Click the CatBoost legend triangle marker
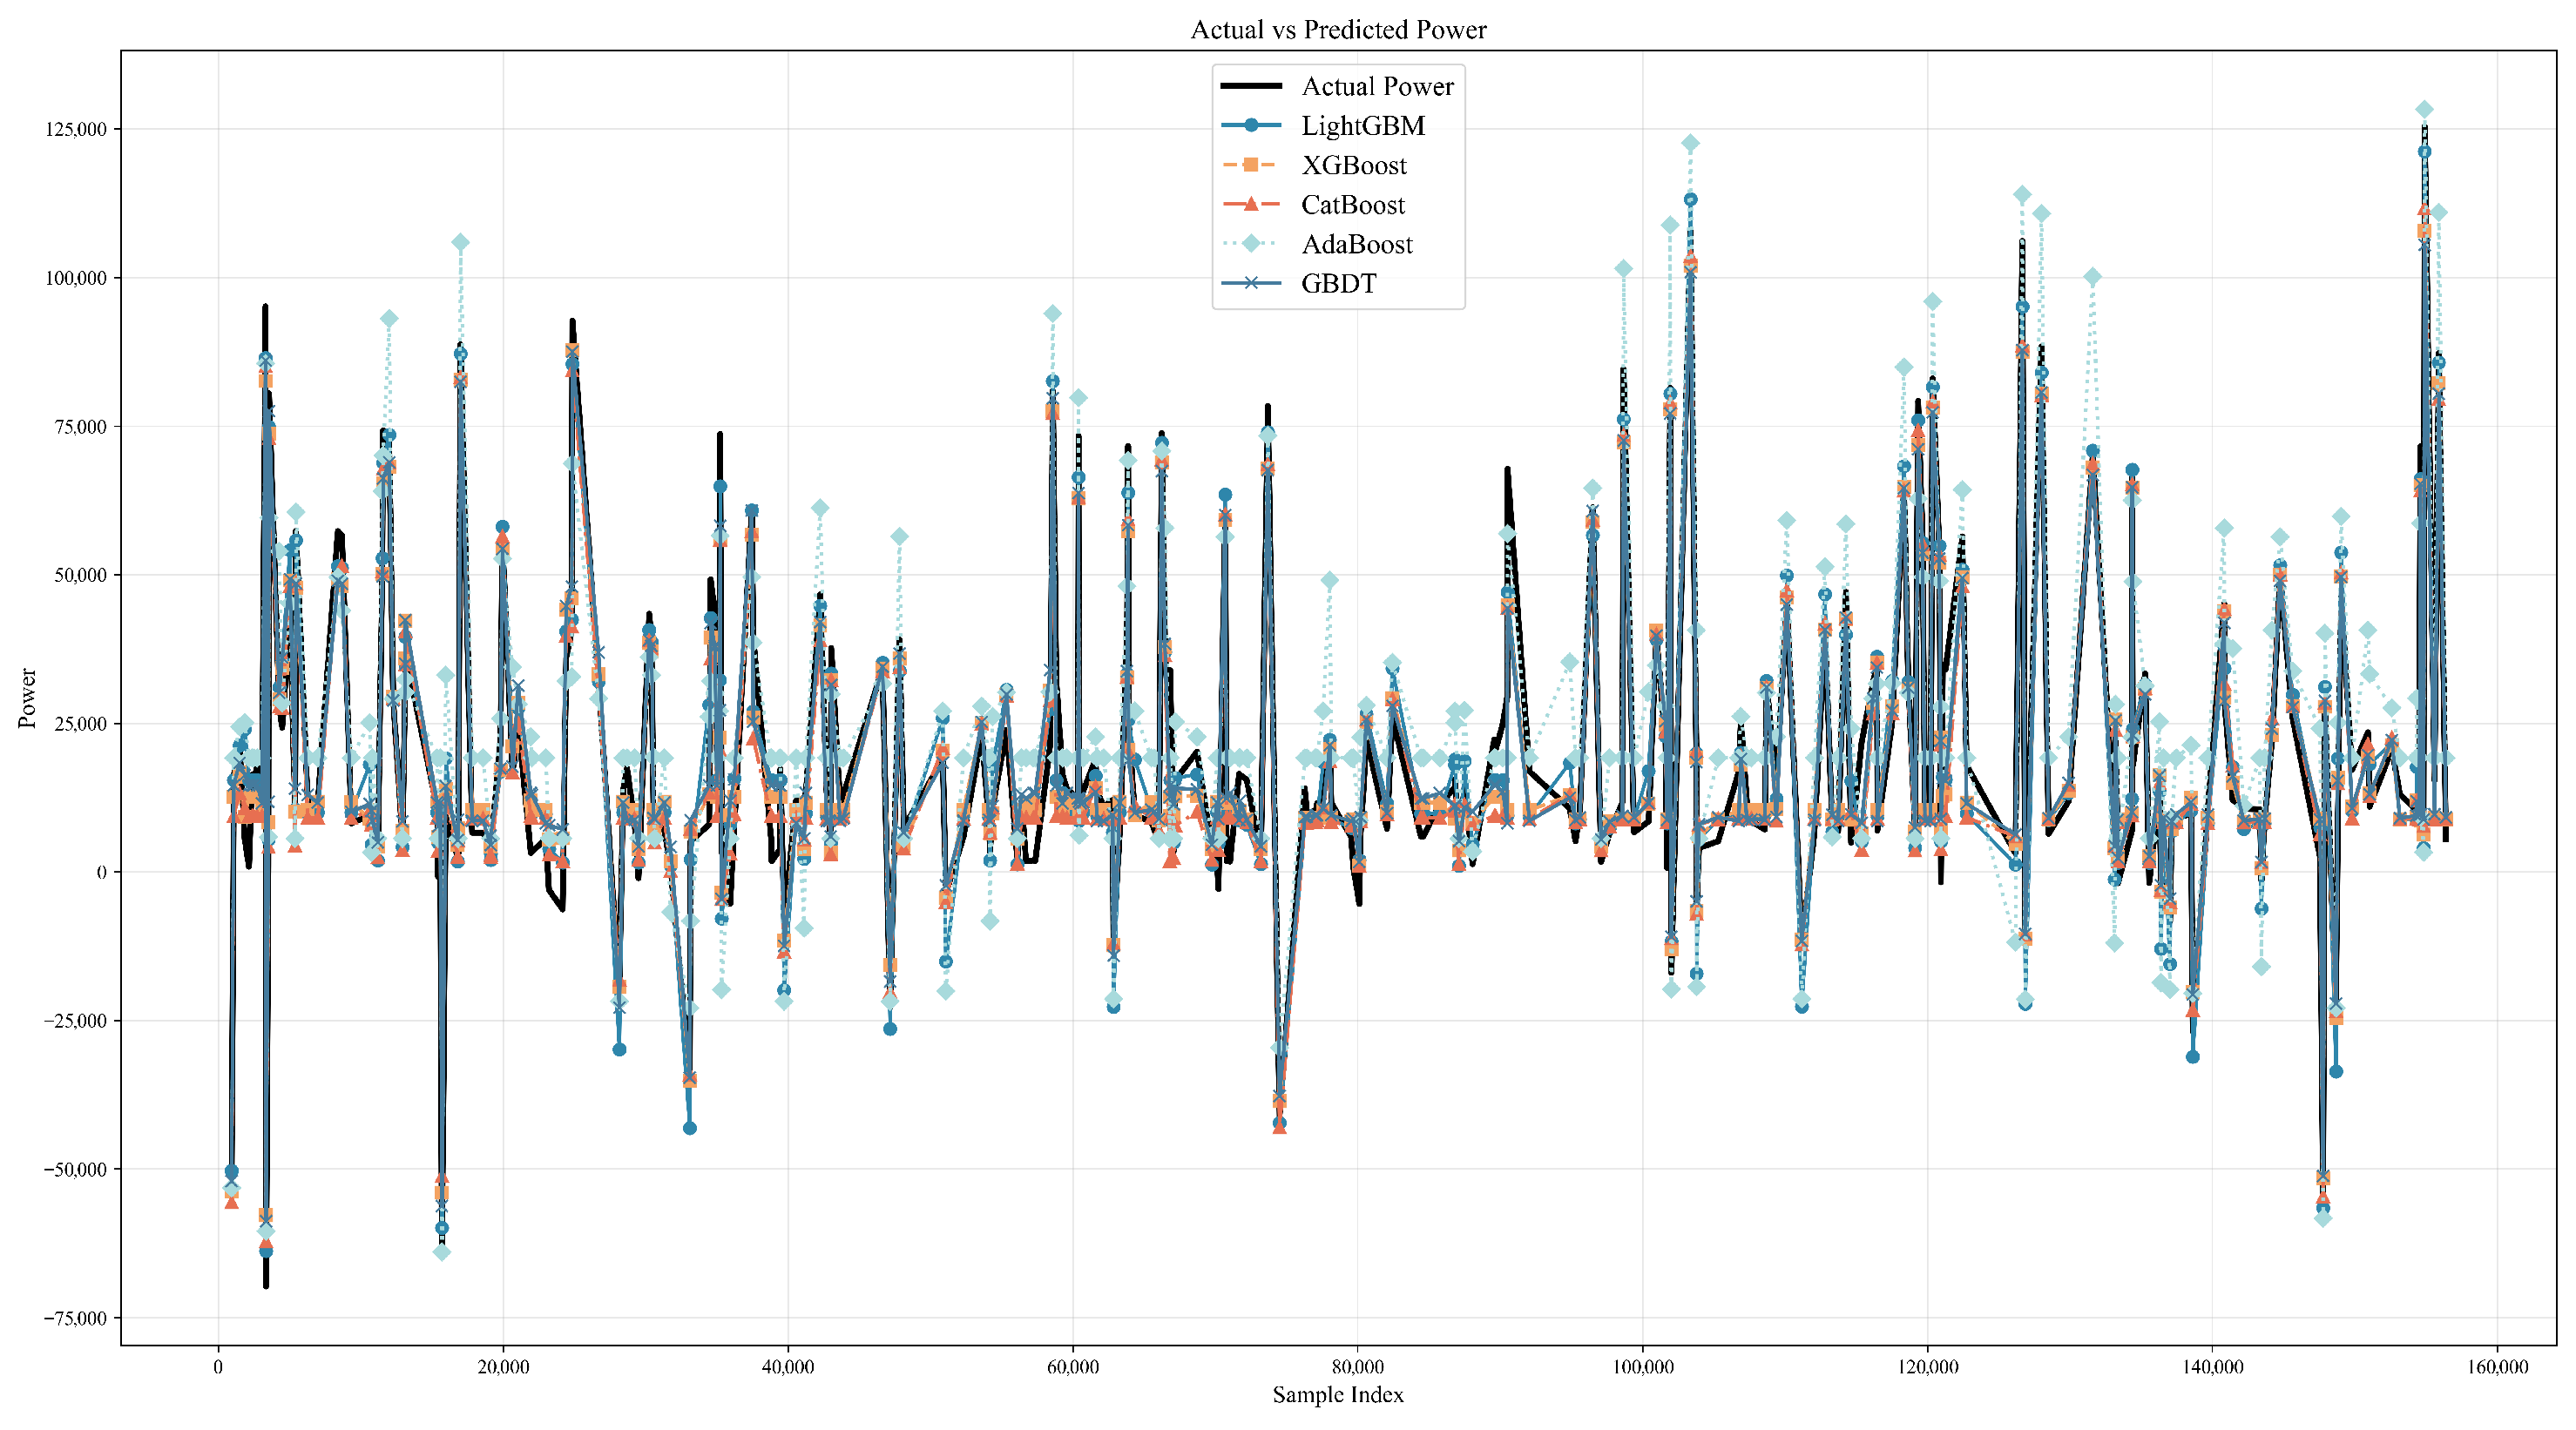The height and width of the screenshot is (1430, 2576). click(x=1251, y=204)
